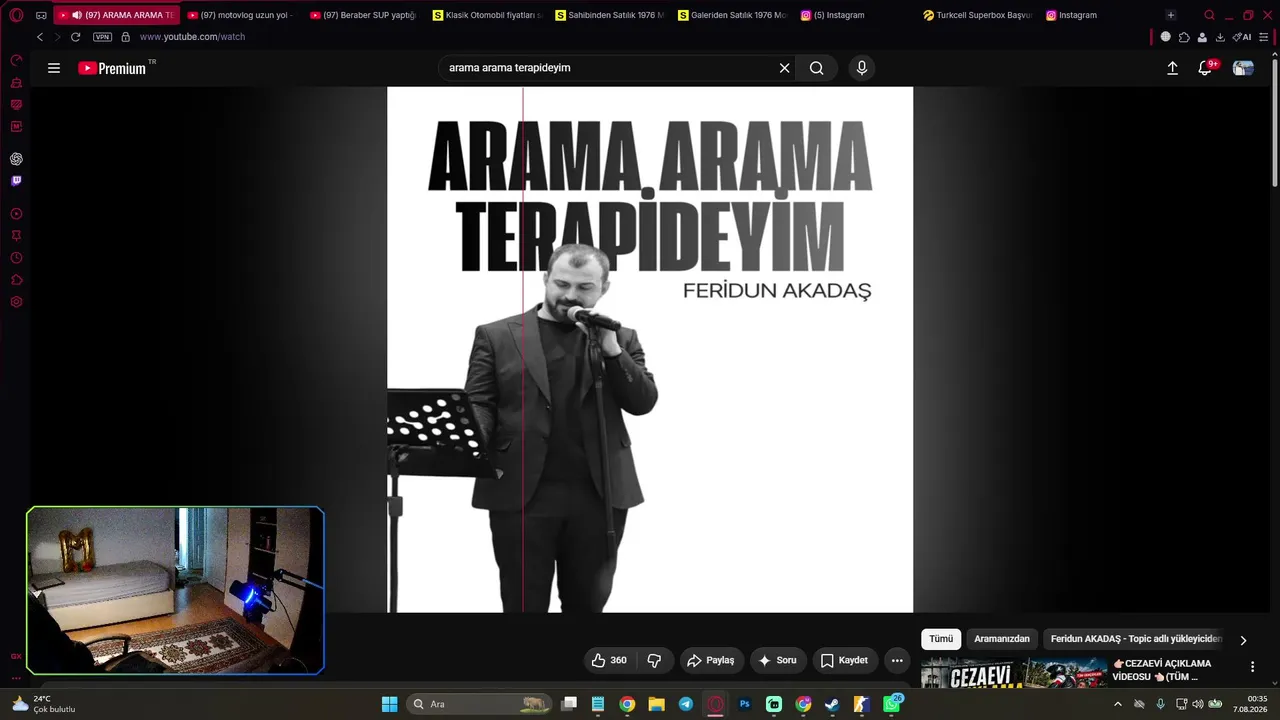This screenshot has height=720, width=1280.
Task: Select Feridun AKADAŞ - Topic chip
Action: click(1136, 639)
